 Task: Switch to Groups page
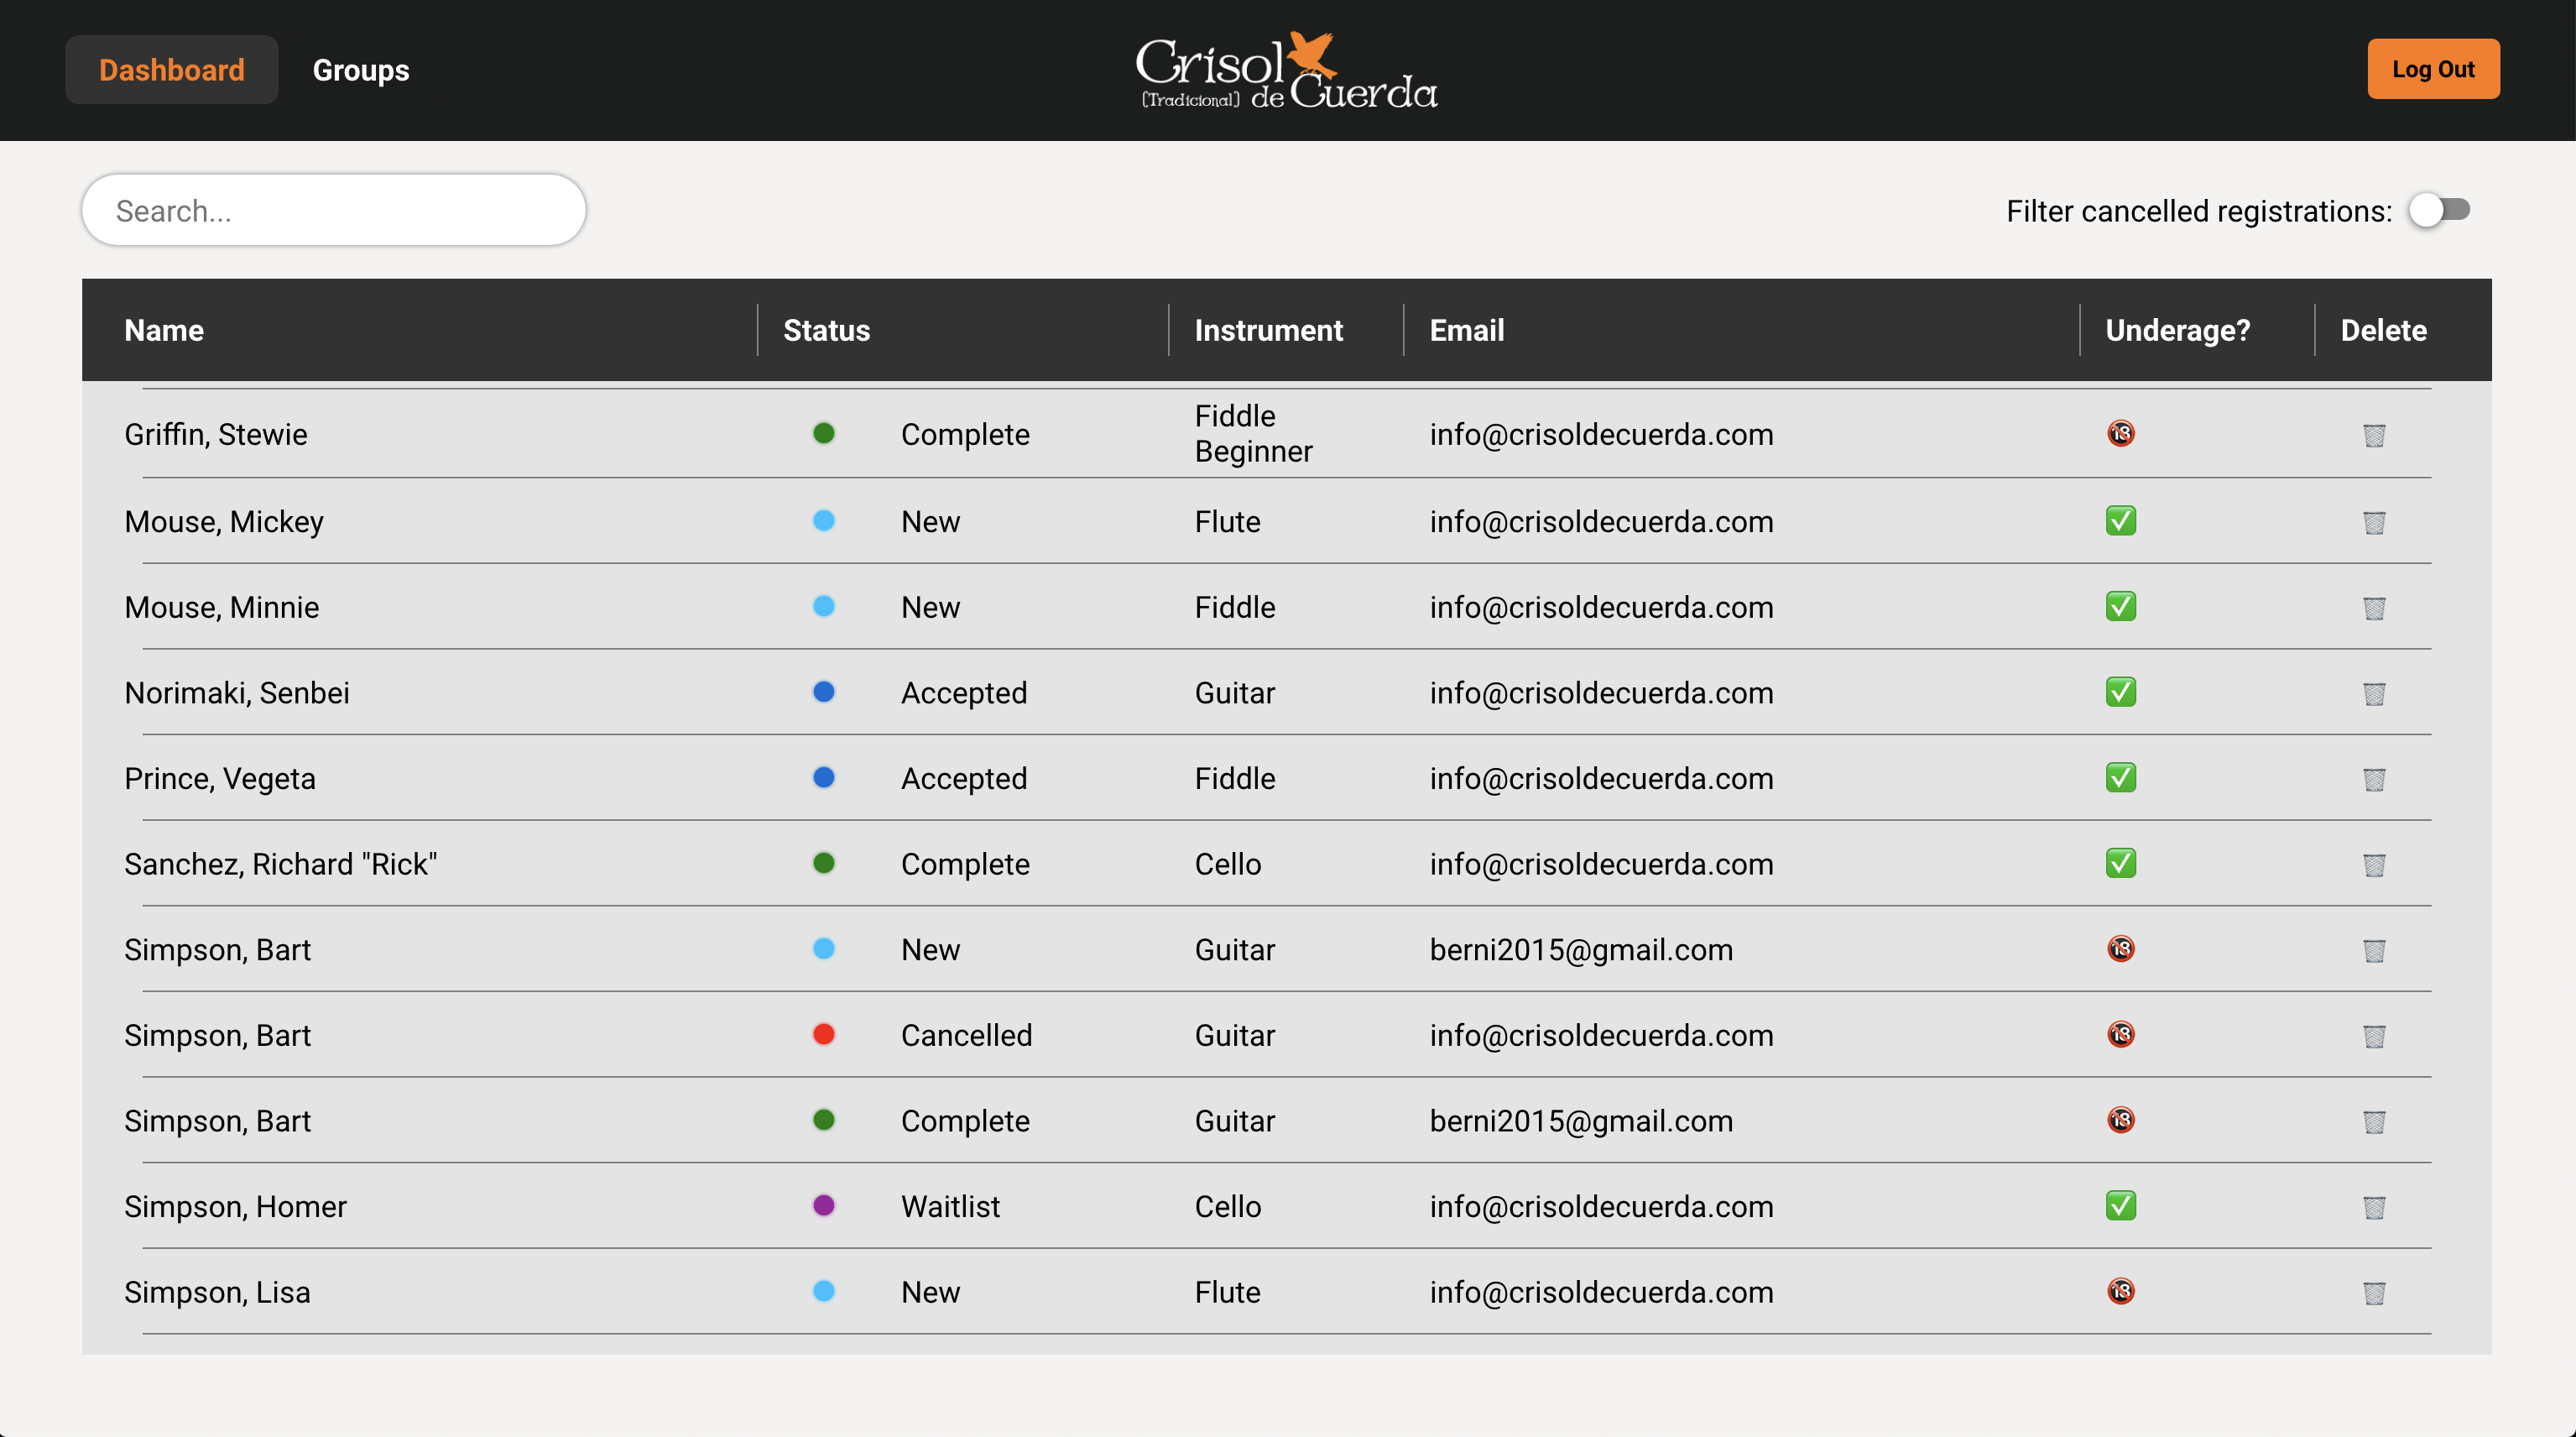(x=361, y=70)
